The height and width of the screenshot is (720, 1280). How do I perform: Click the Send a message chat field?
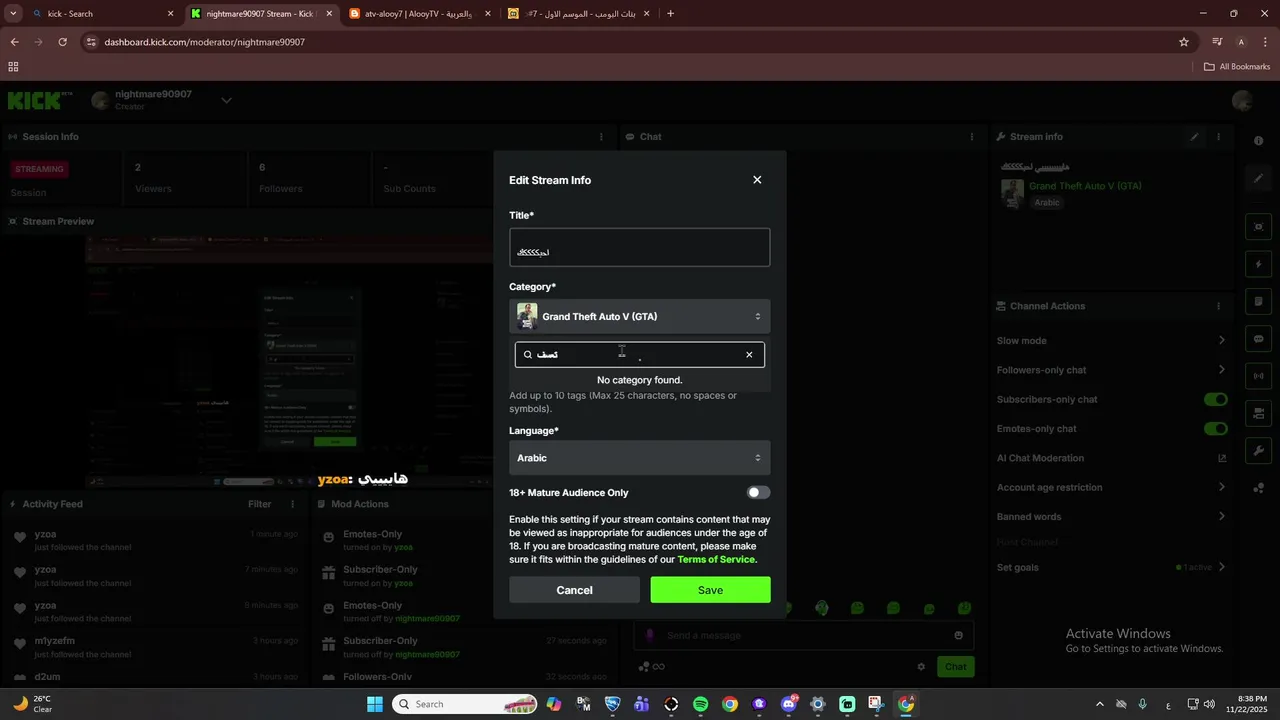pyautogui.click(x=805, y=635)
